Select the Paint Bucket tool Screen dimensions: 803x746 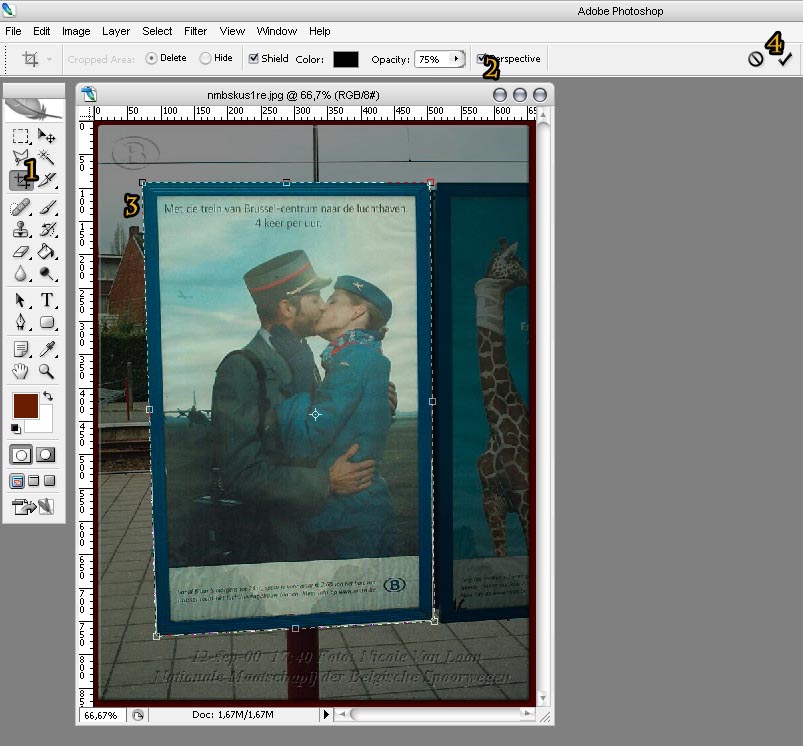tap(47, 251)
